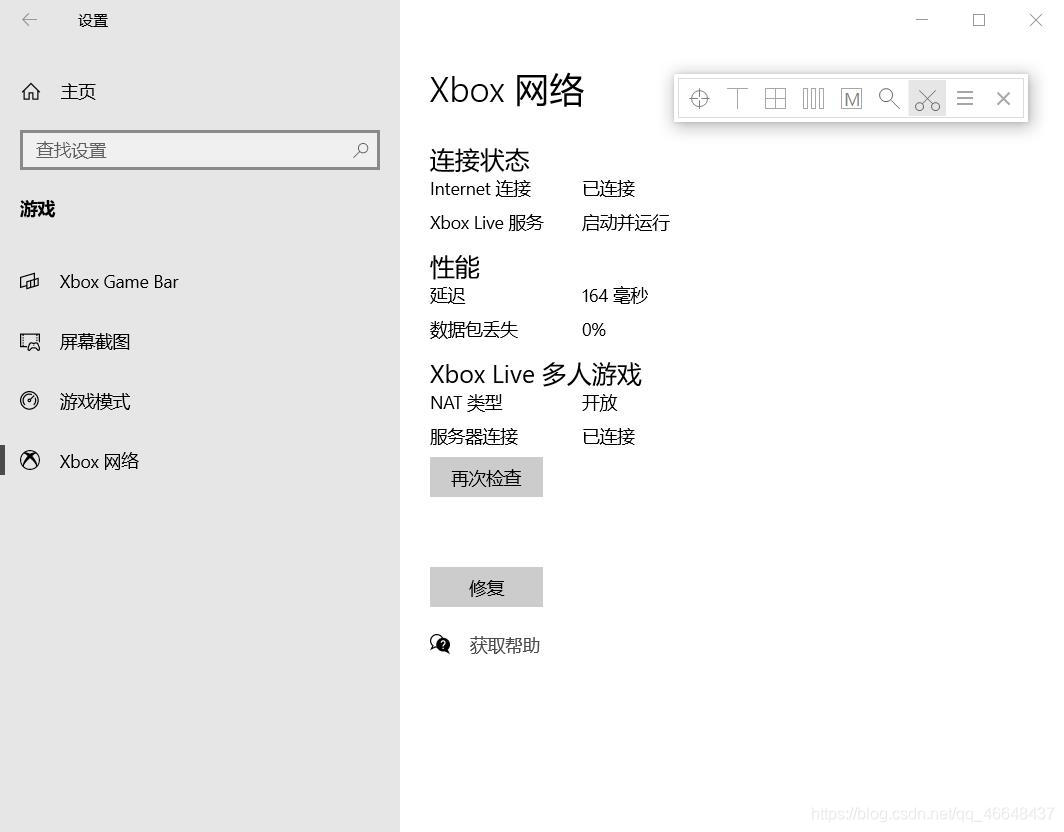Viewport: 1064px width, 832px height.
Task: Maximize the settings window
Action: coord(978,20)
